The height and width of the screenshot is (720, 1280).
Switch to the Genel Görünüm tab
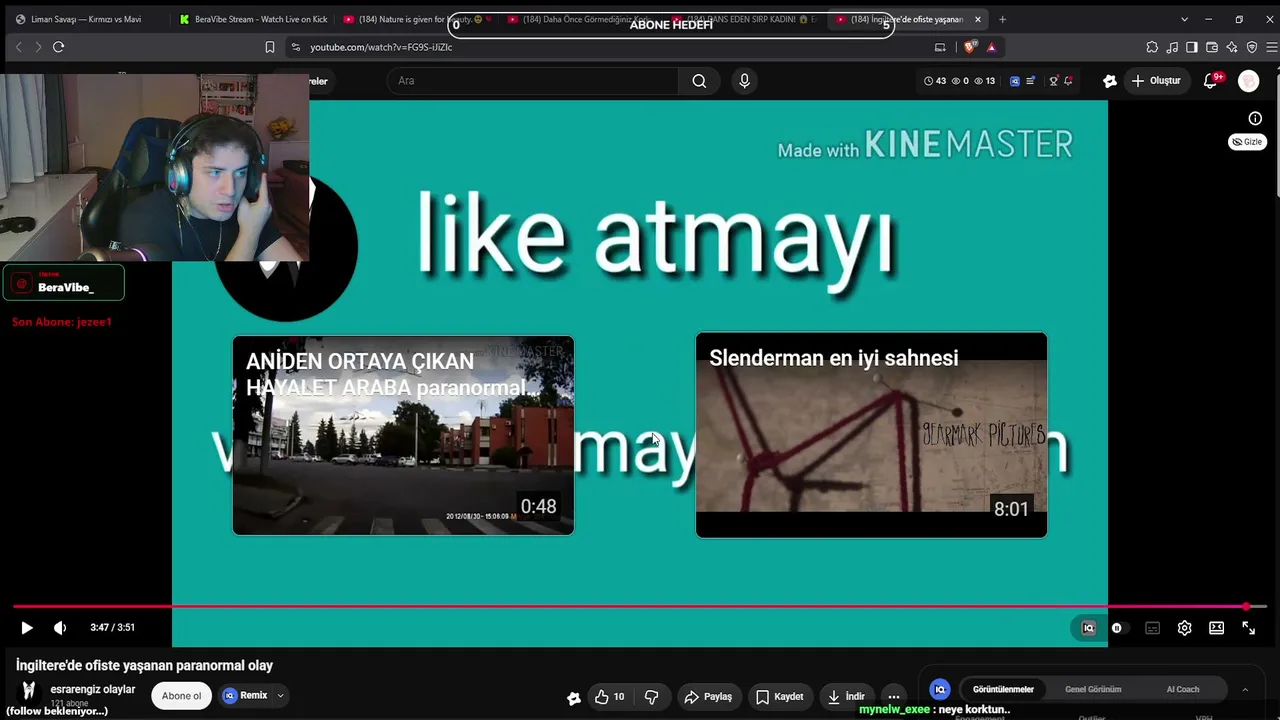[x=1093, y=689]
